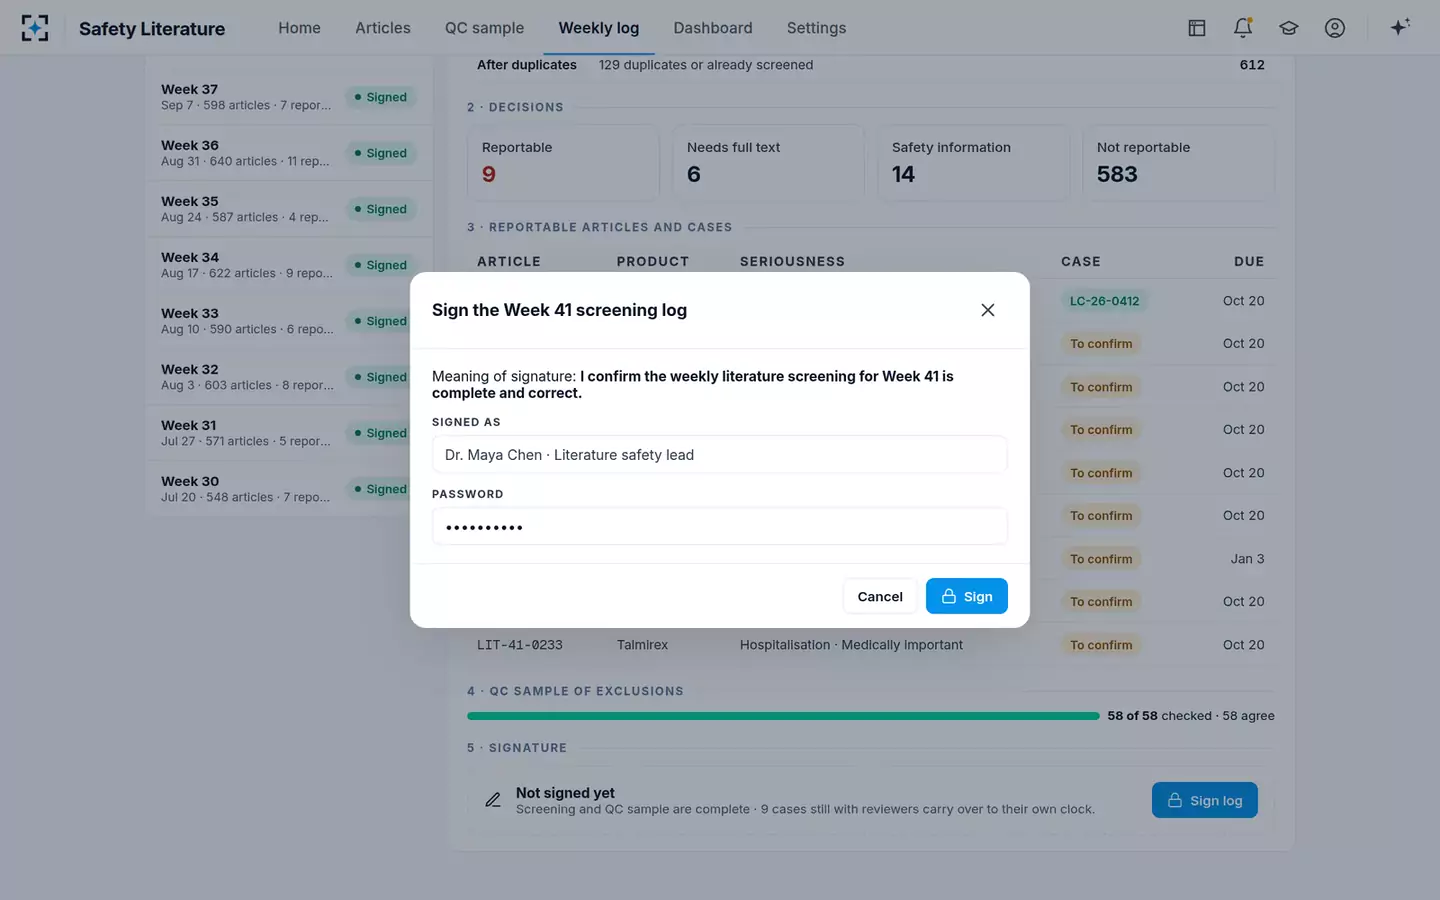Viewport: 1440px width, 900px height.
Task: Click the Jan 3 due date
Action: point(1247,559)
